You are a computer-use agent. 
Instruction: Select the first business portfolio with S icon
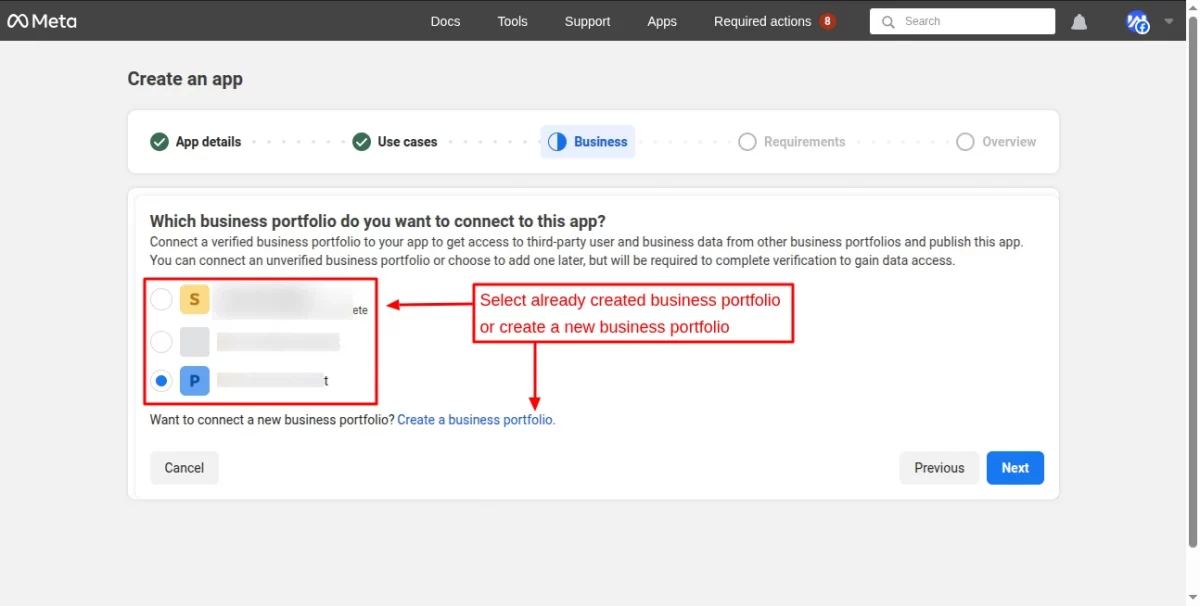[x=161, y=298]
